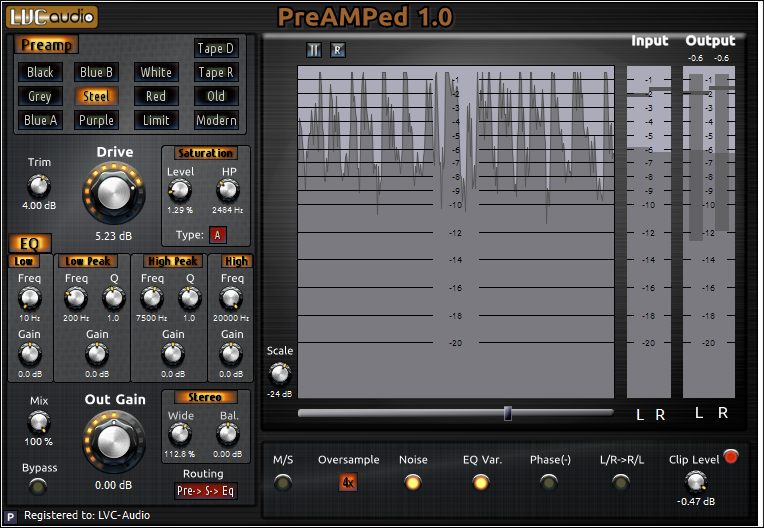The width and height of the screenshot is (764, 528).
Task: Select the Grey preamp model
Action: 40,96
